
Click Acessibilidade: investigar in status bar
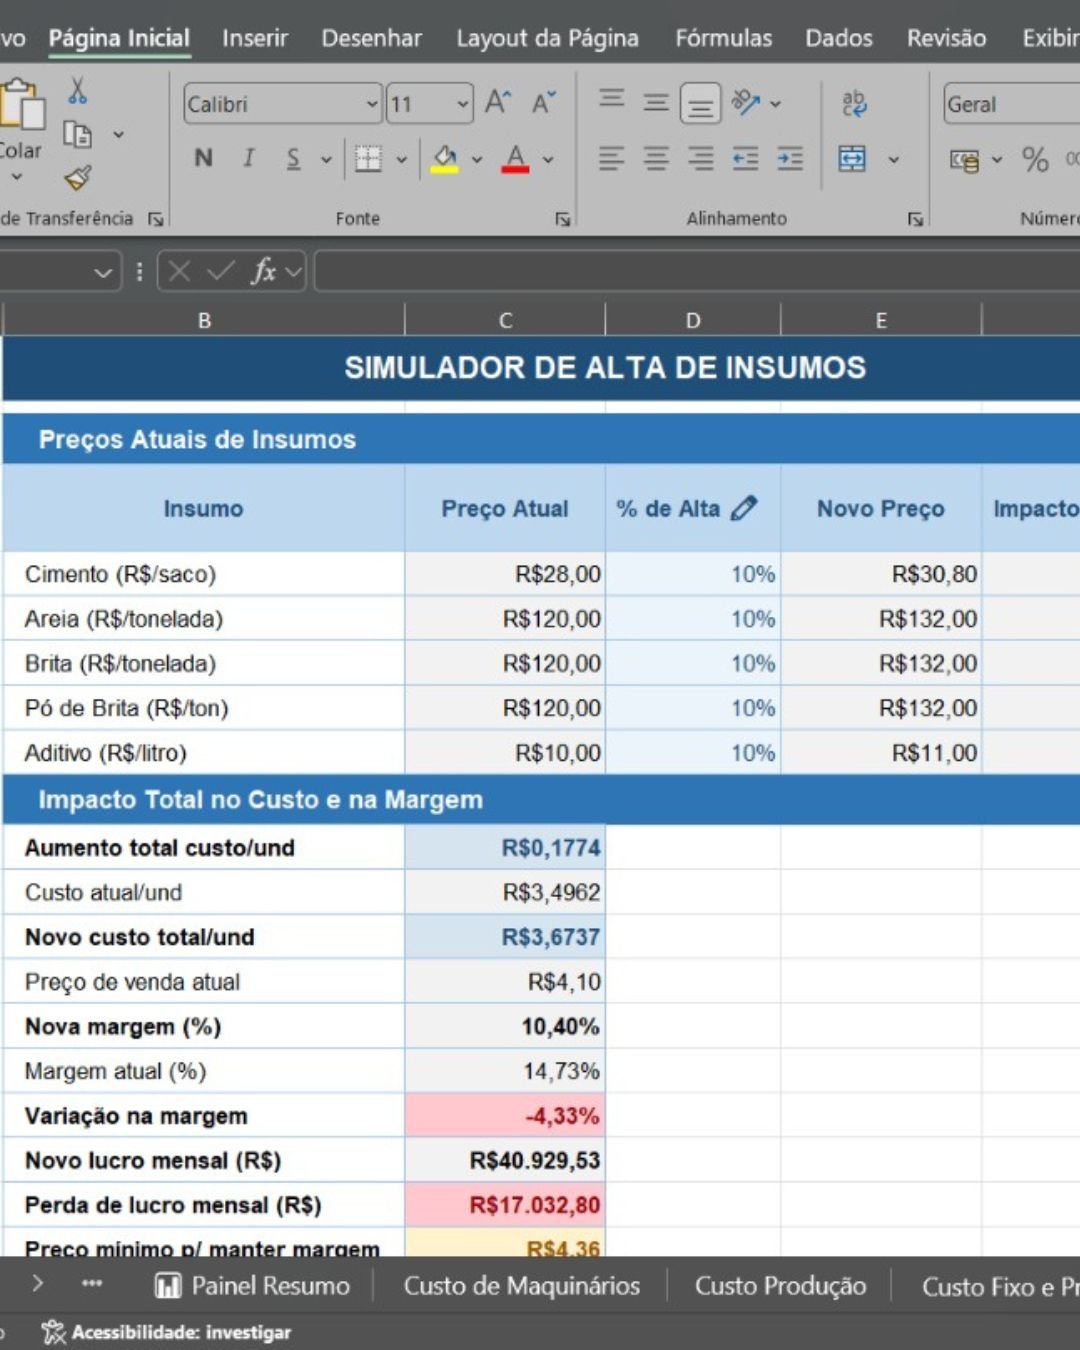pos(167,1332)
